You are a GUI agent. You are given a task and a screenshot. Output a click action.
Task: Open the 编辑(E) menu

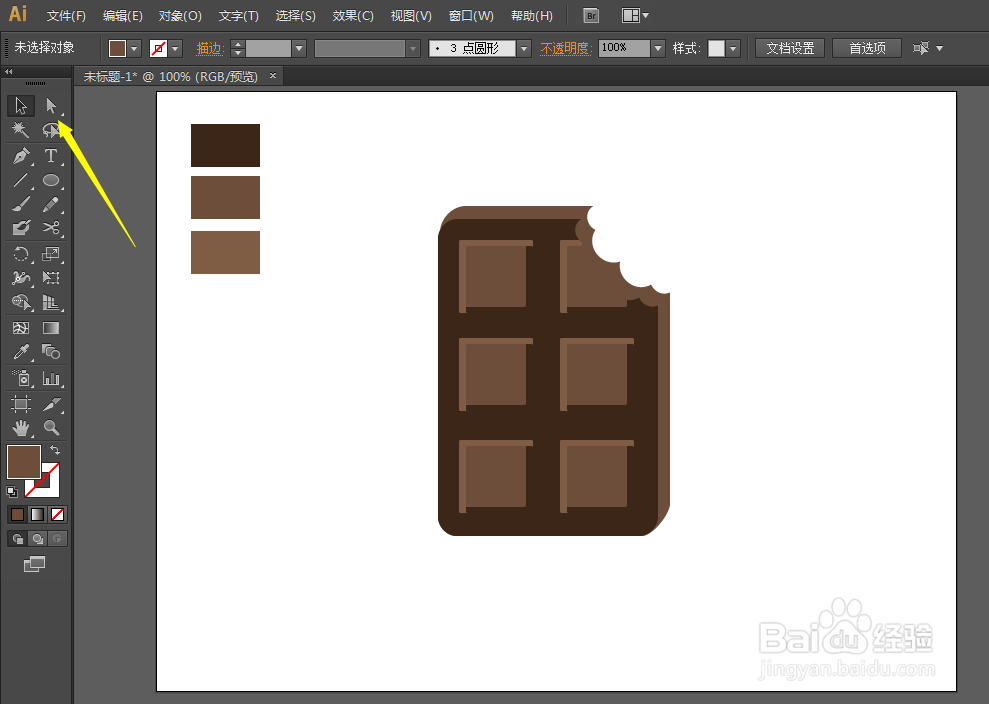click(x=122, y=16)
